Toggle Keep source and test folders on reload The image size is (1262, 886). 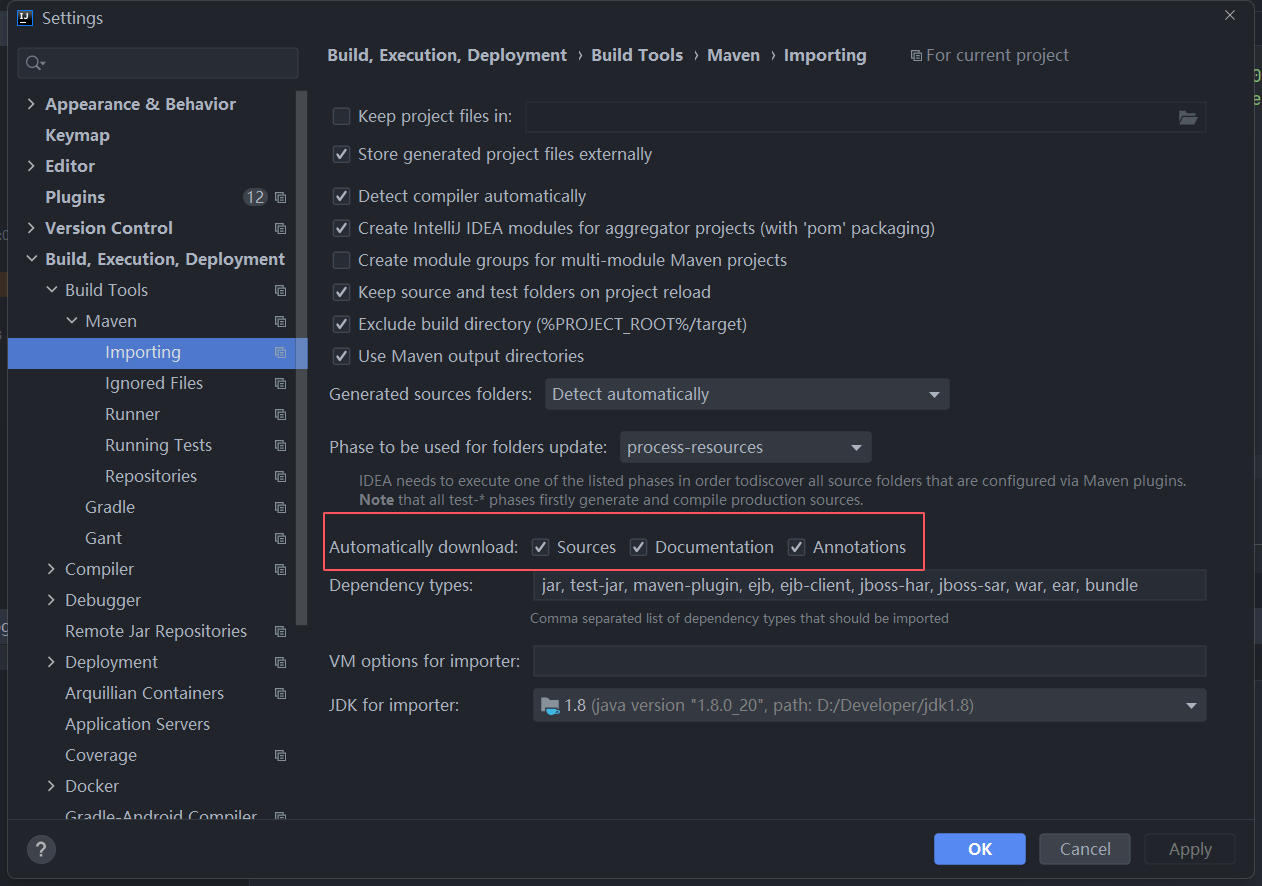341,292
